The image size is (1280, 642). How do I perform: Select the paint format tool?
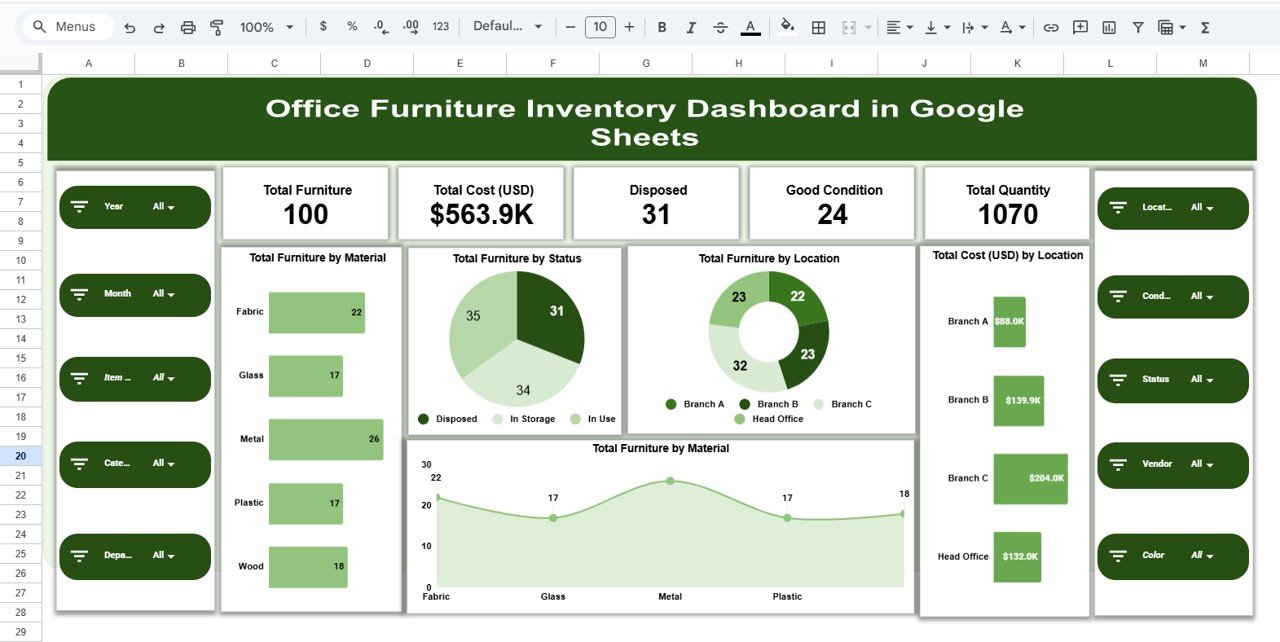(x=217, y=27)
